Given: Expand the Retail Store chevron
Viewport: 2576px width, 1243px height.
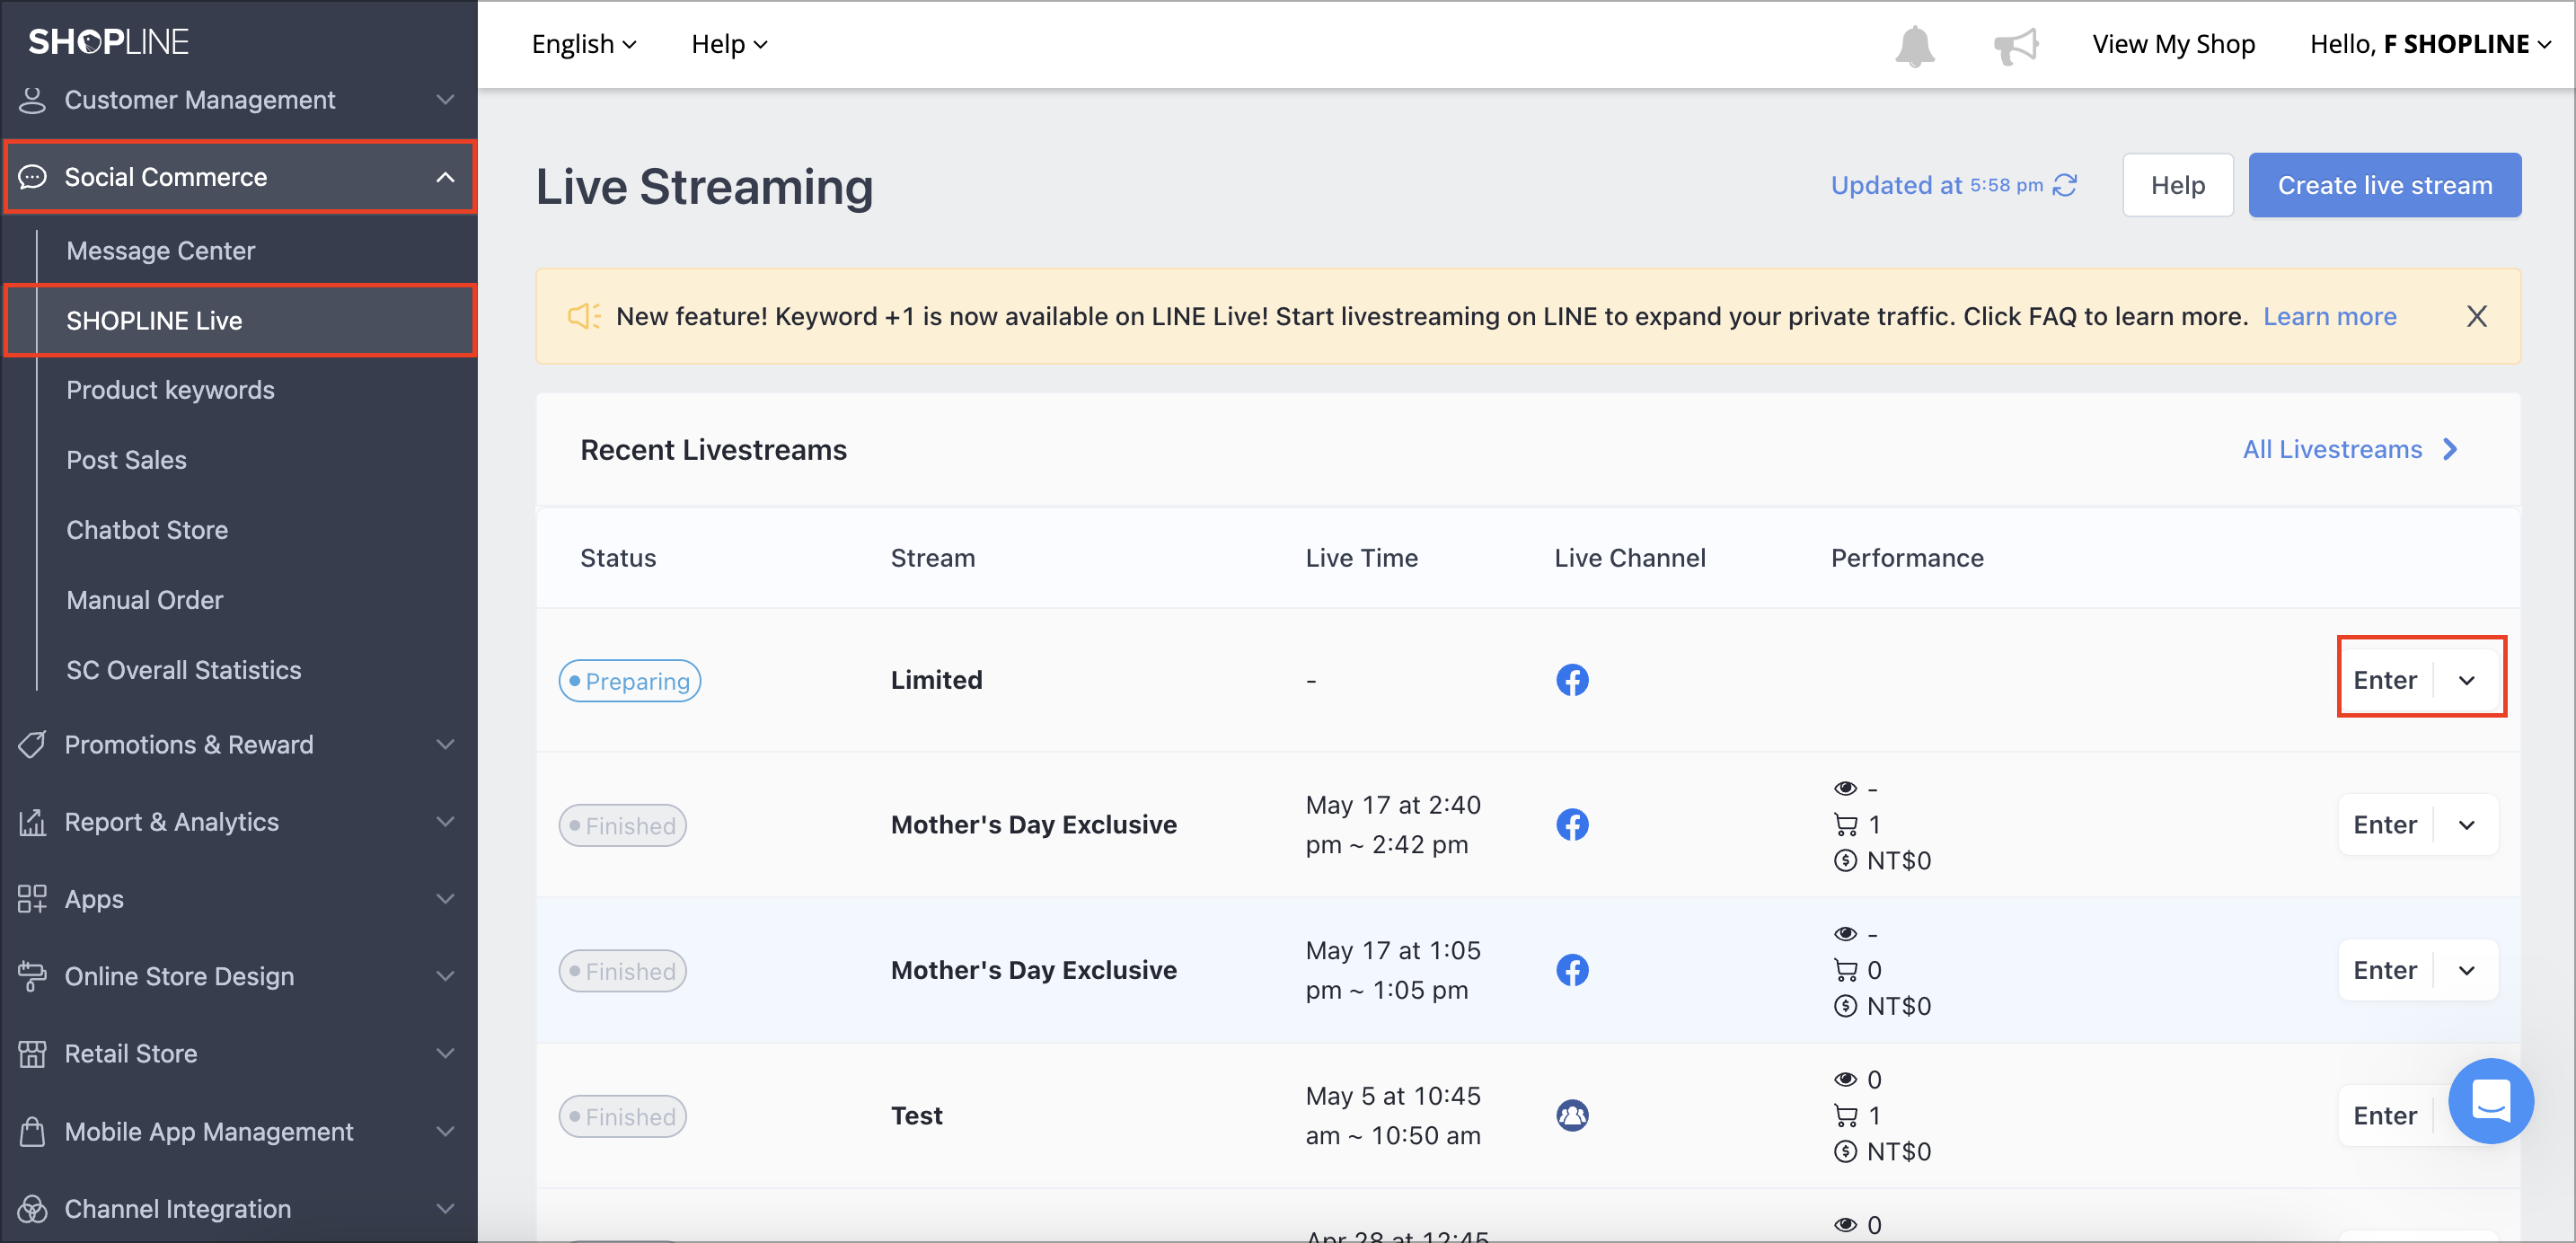Looking at the screenshot, I should click(445, 1053).
